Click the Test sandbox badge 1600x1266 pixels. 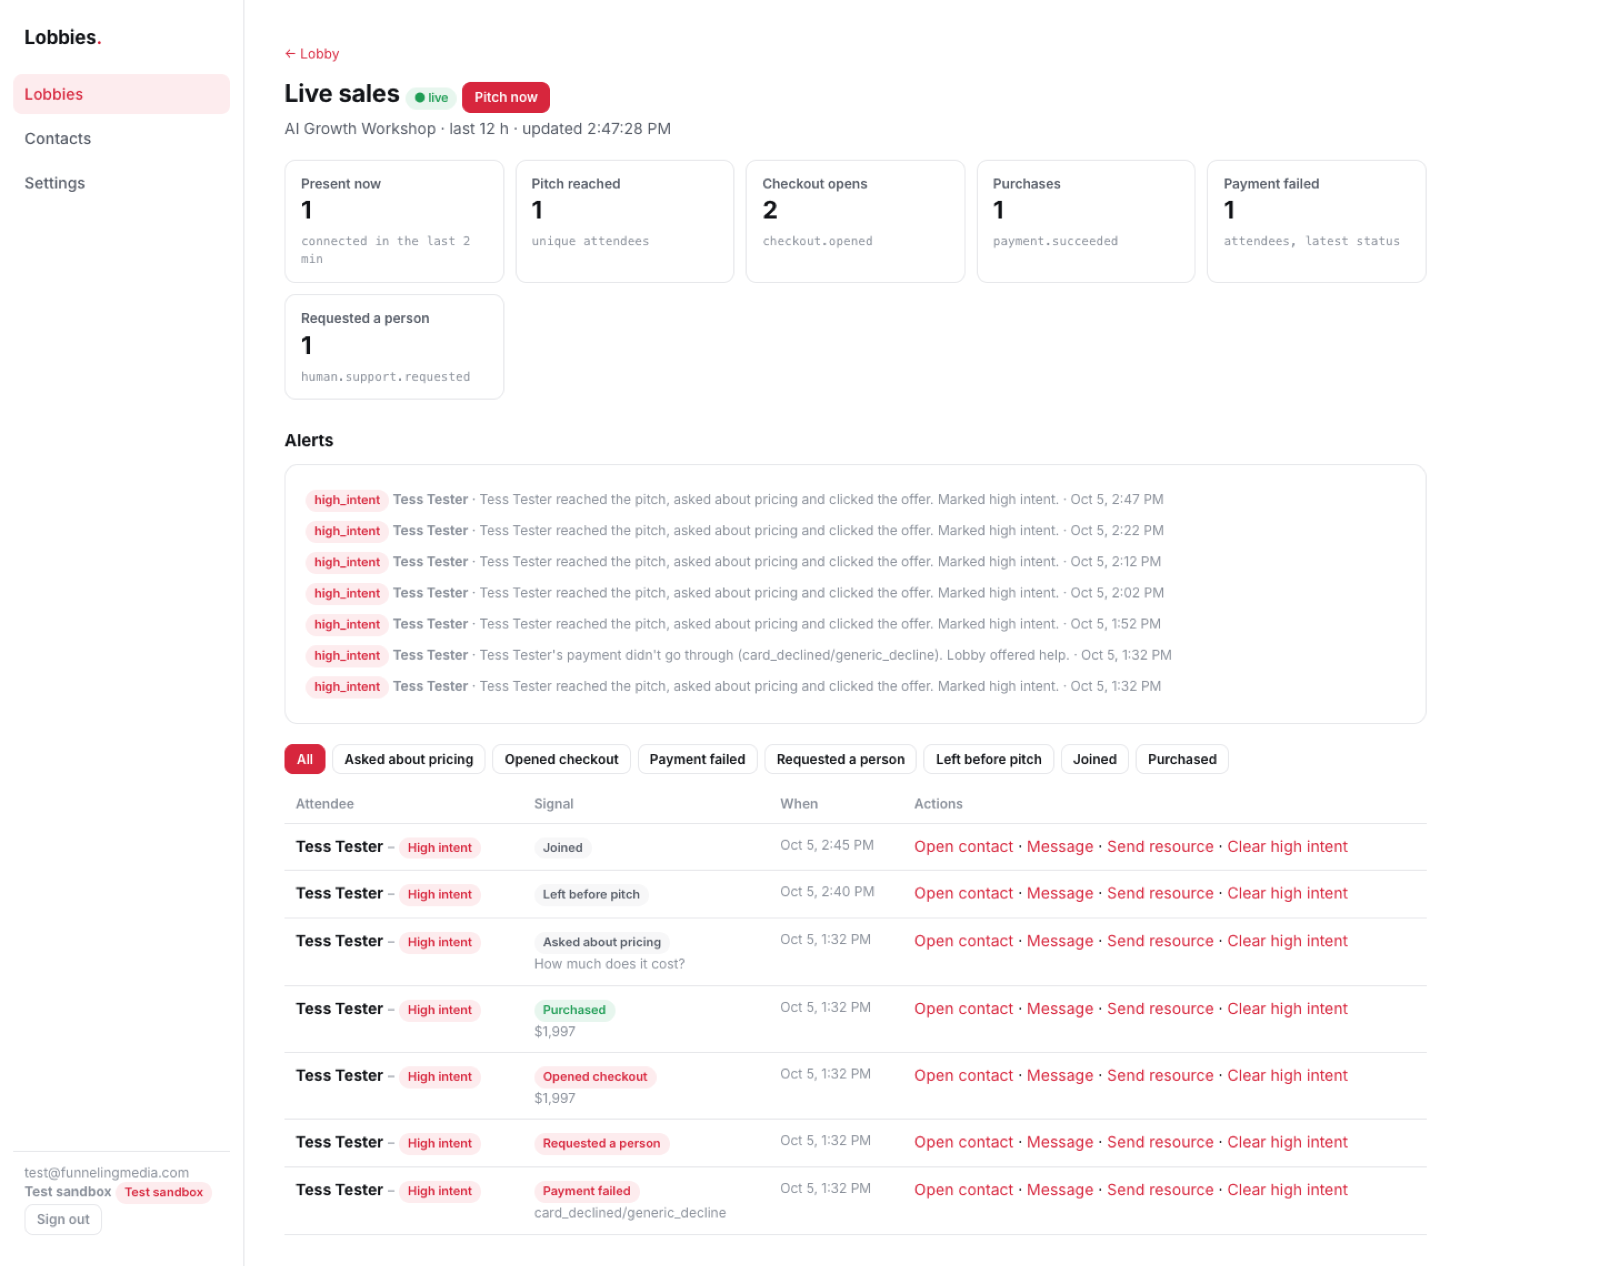(x=164, y=1192)
